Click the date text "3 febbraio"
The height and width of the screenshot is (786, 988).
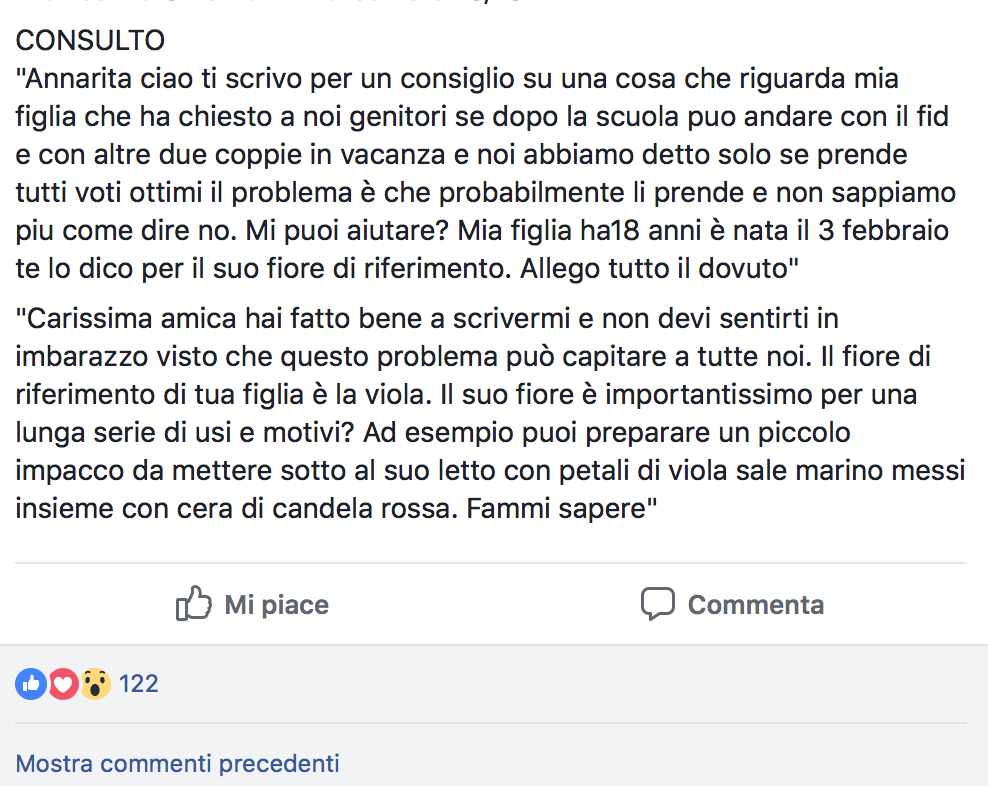tap(883, 231)
